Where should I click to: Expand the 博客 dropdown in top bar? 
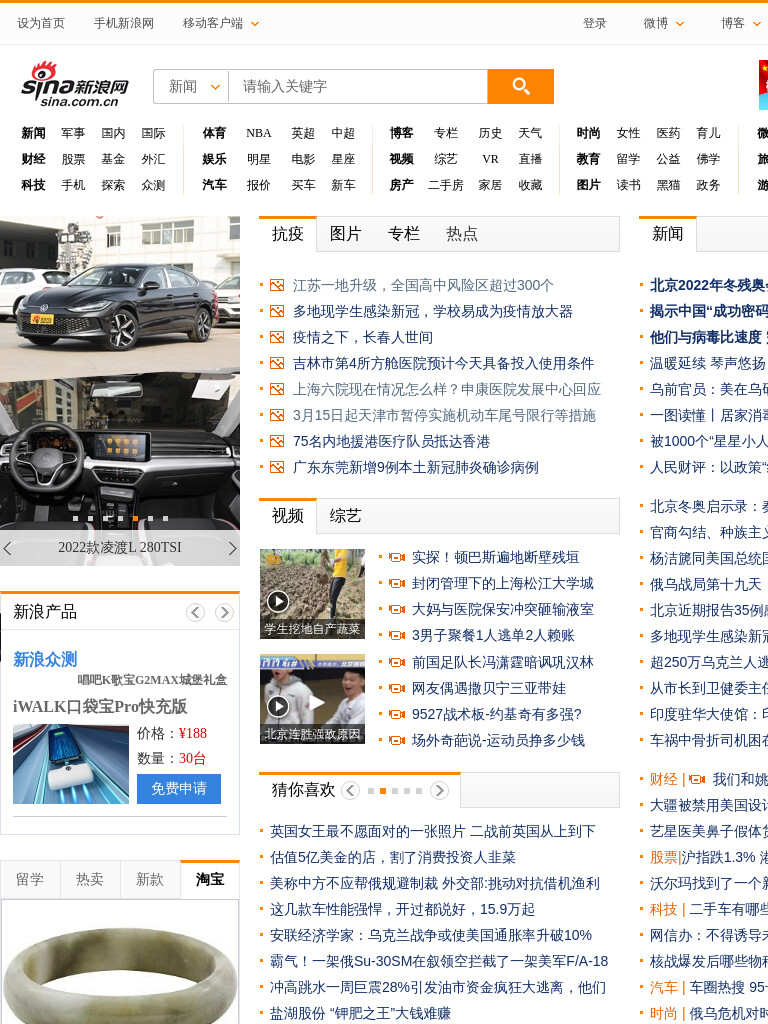click(757, 24)
